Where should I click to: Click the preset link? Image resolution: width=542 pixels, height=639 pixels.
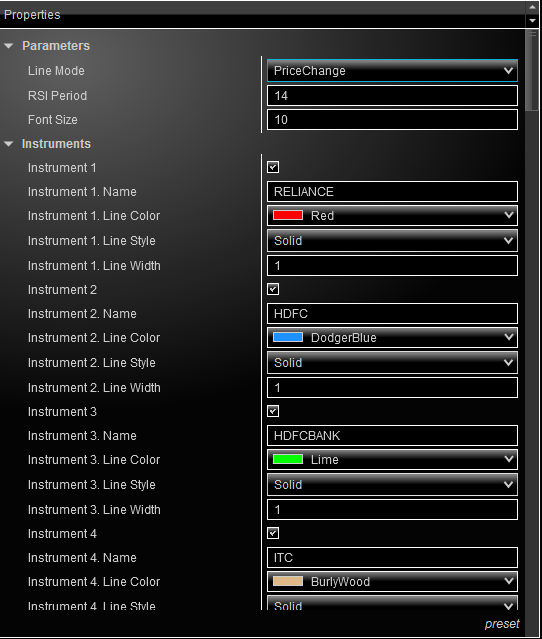pyautogui.click(x=502, y=624)
